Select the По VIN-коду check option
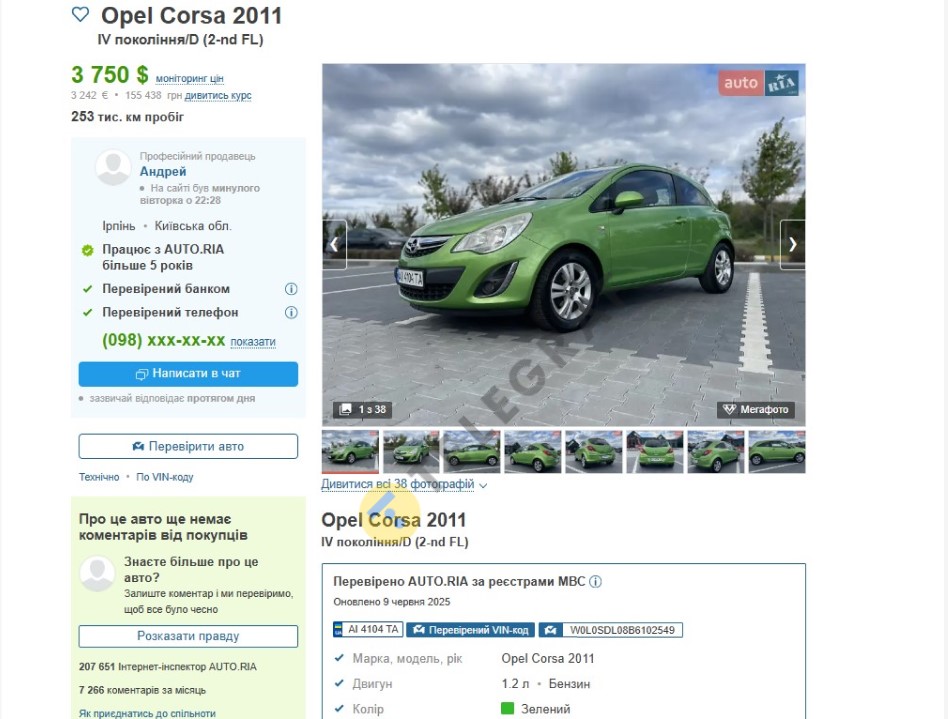Image resolution: width=948 pixels, height=719 pixels. click(x=165, y=477)
